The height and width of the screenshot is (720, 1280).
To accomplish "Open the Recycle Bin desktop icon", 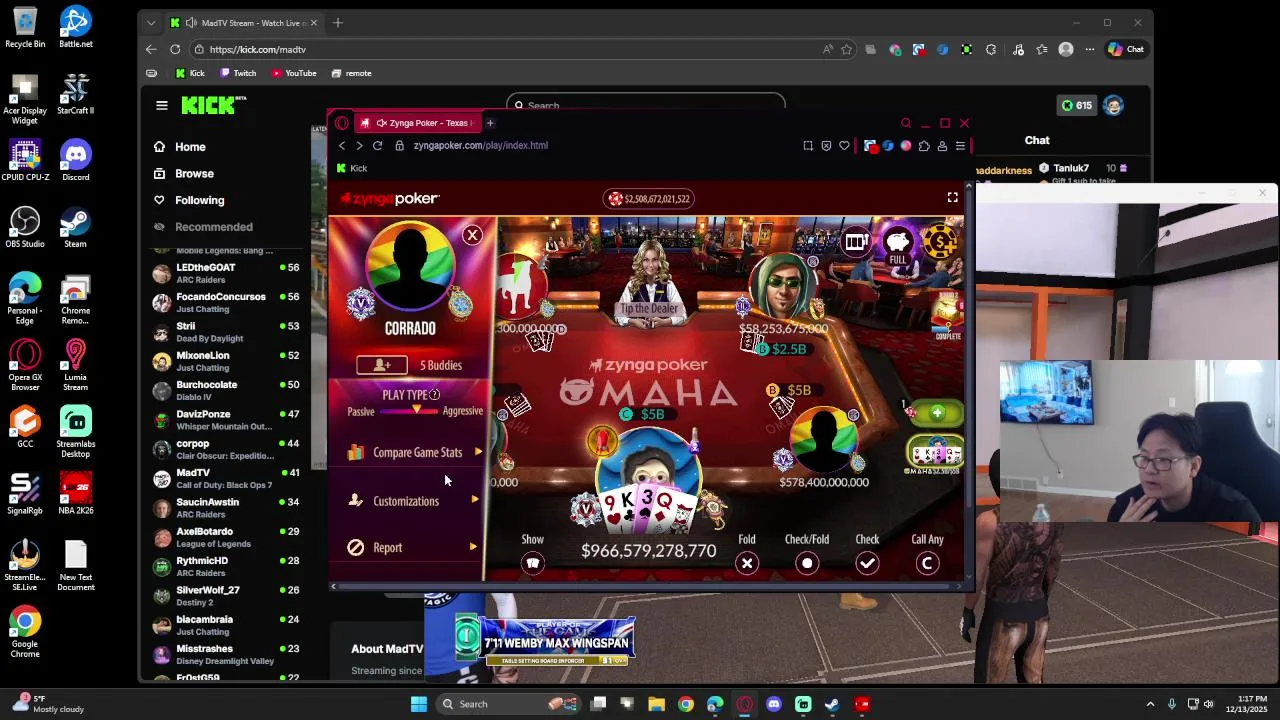I will pos(25,28).
